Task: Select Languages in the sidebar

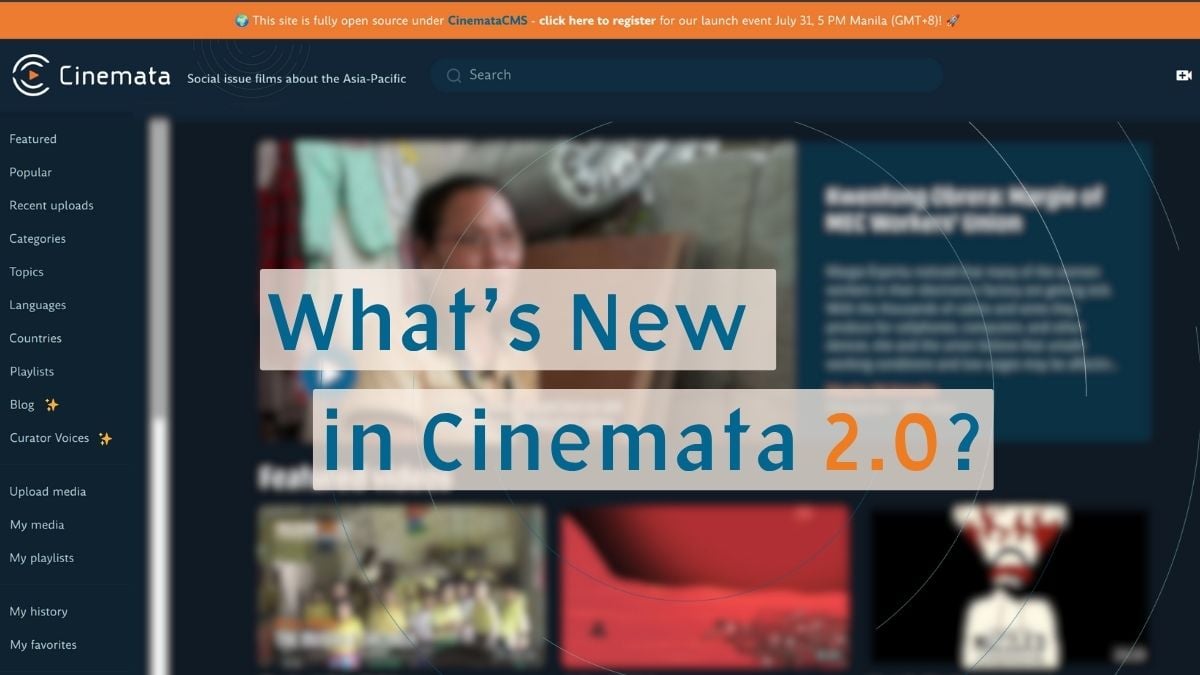Action: [x=38, y=305]
